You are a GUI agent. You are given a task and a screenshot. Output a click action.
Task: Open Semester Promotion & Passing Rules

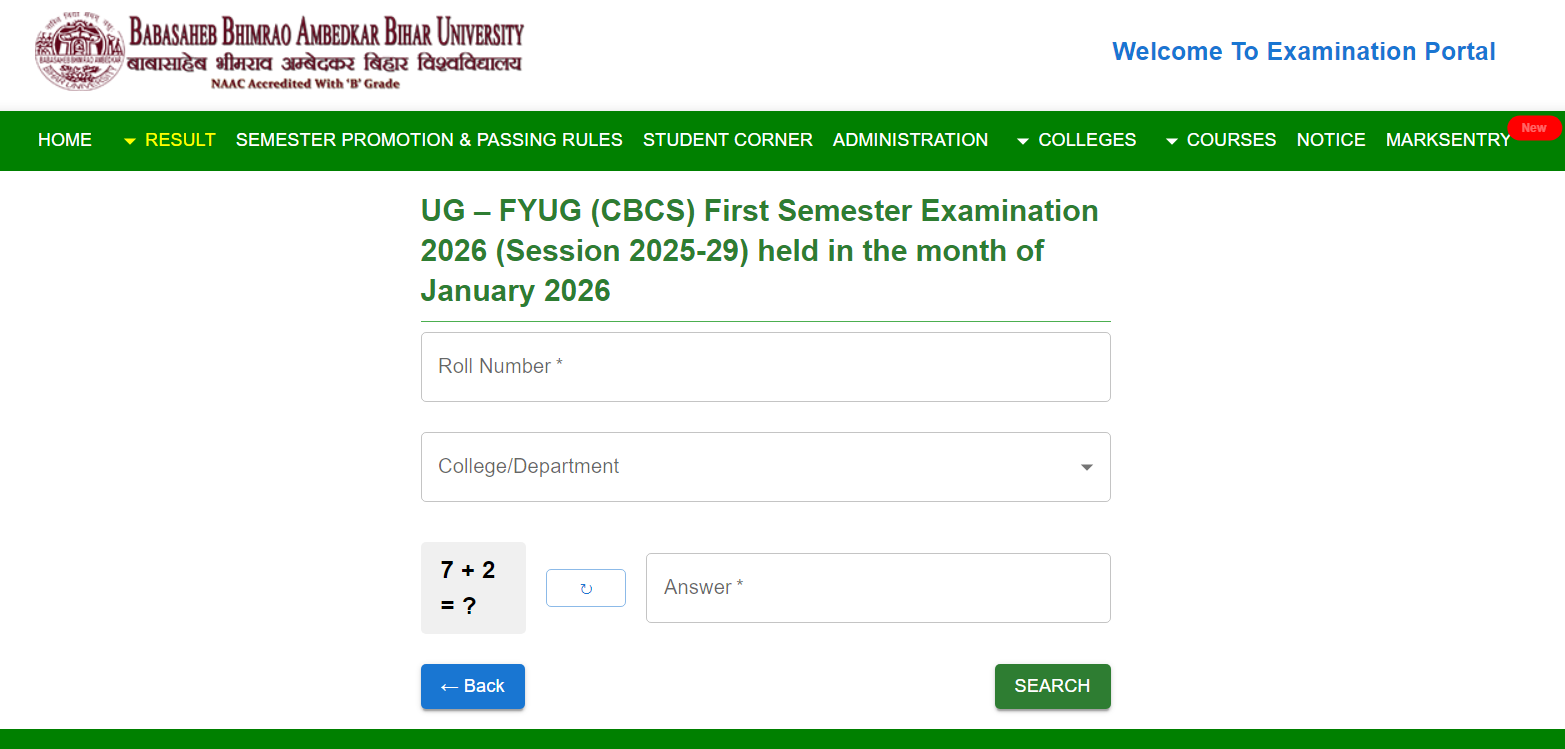(429, 140)
